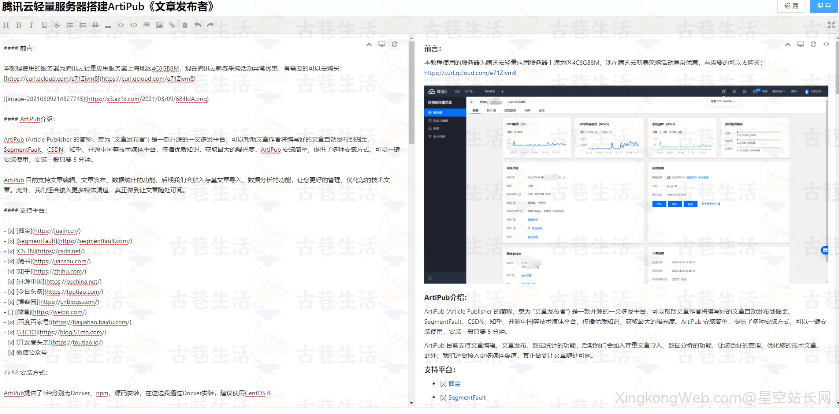This screenshot has height=414, width=839.
Task: Toggle fullscreen mode of the editor
Action: (x=832, y=25)
